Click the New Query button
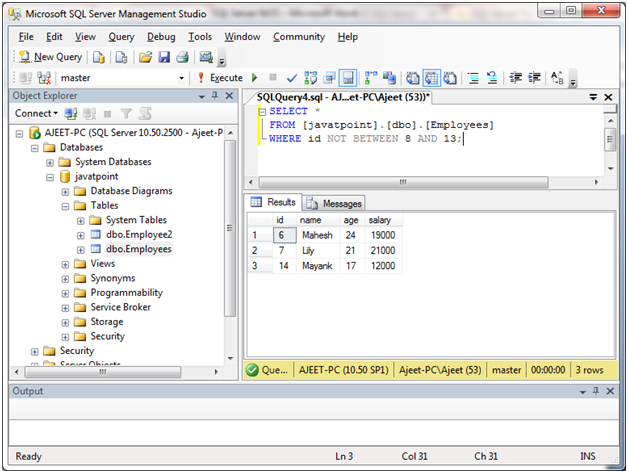Viewport: 628px width, 473px height. [50, 57]
